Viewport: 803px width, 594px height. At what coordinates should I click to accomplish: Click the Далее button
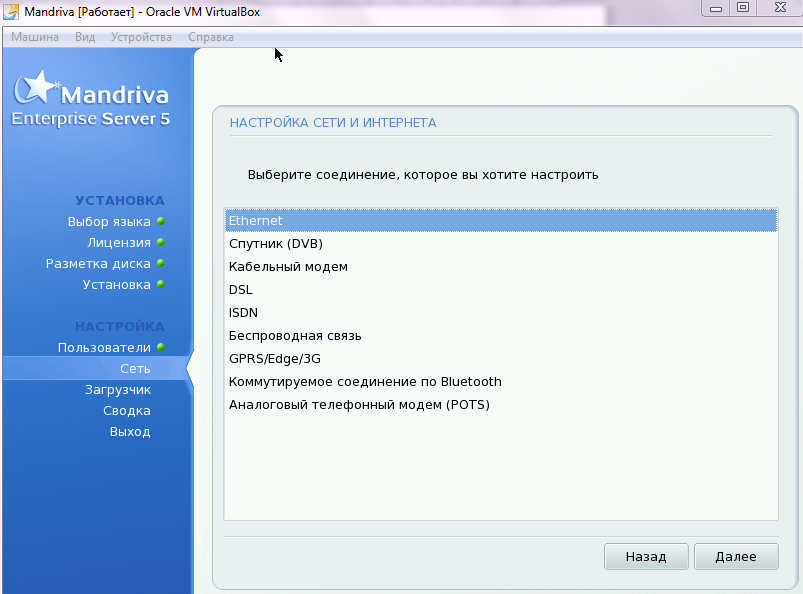(x=736, y=556)
